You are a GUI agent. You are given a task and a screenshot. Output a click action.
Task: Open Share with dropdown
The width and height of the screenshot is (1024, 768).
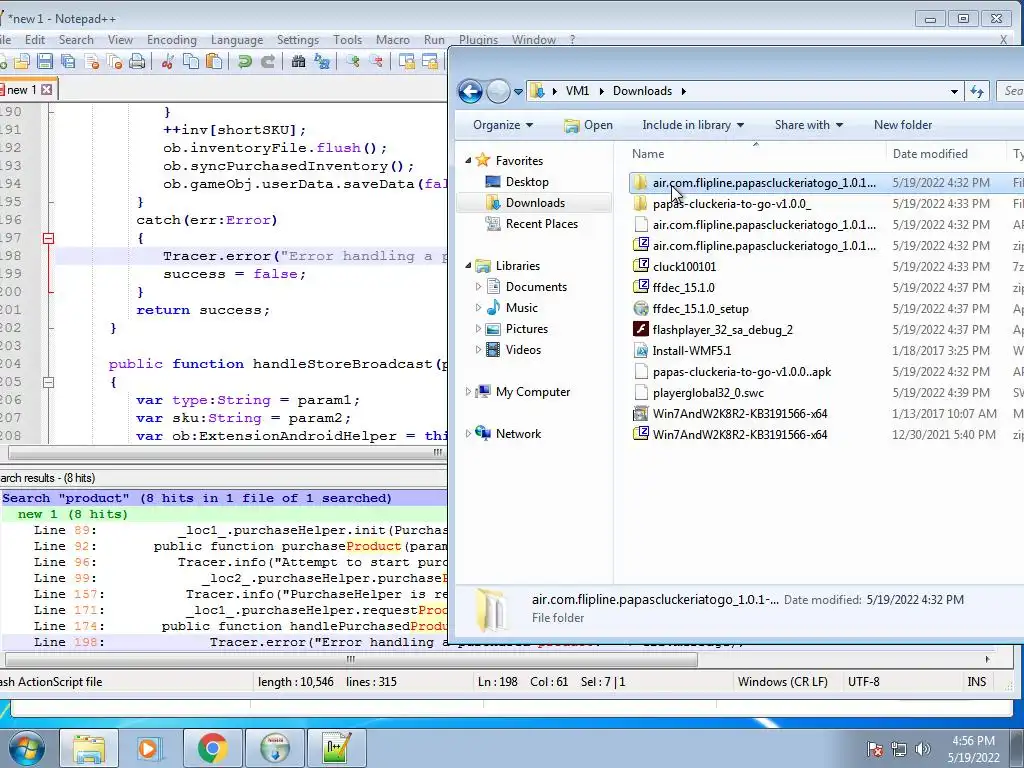click(x=808, y=125)
